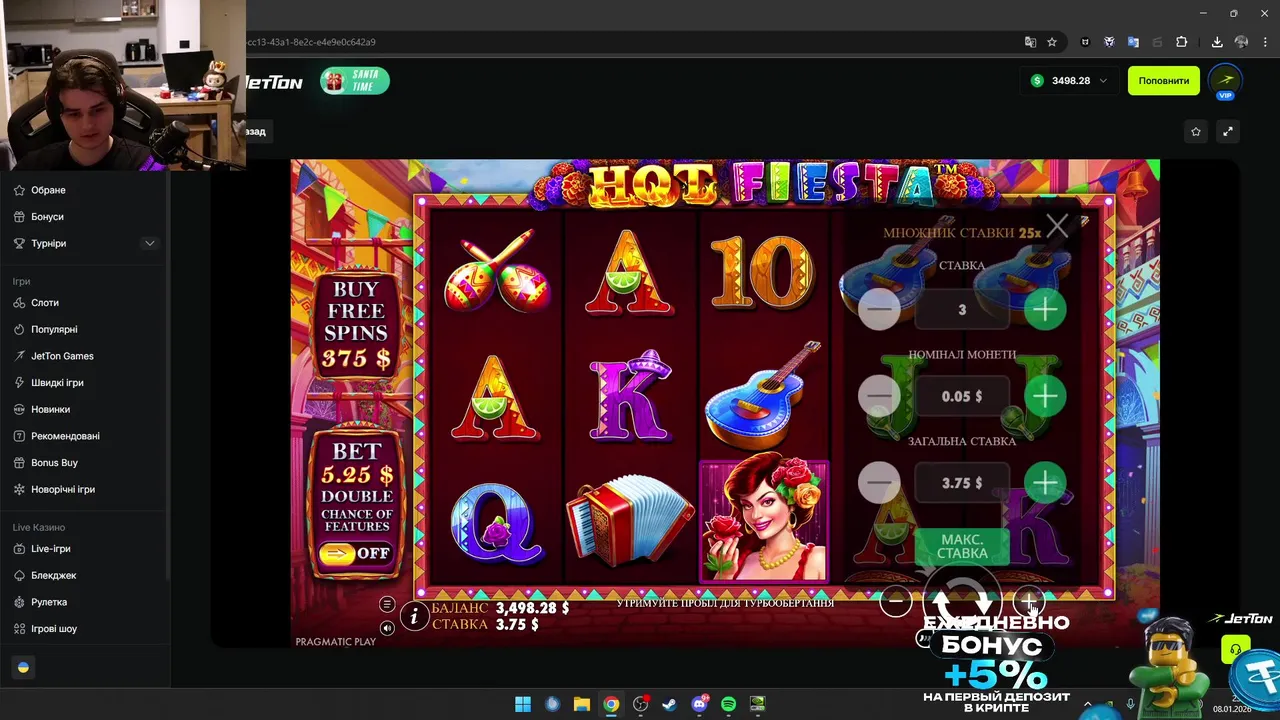Image resolution: width=1280 pixels, height=720 pixels.
Task: Click lightning icon next to Швидкі ігри
Action: coord(20,383)
